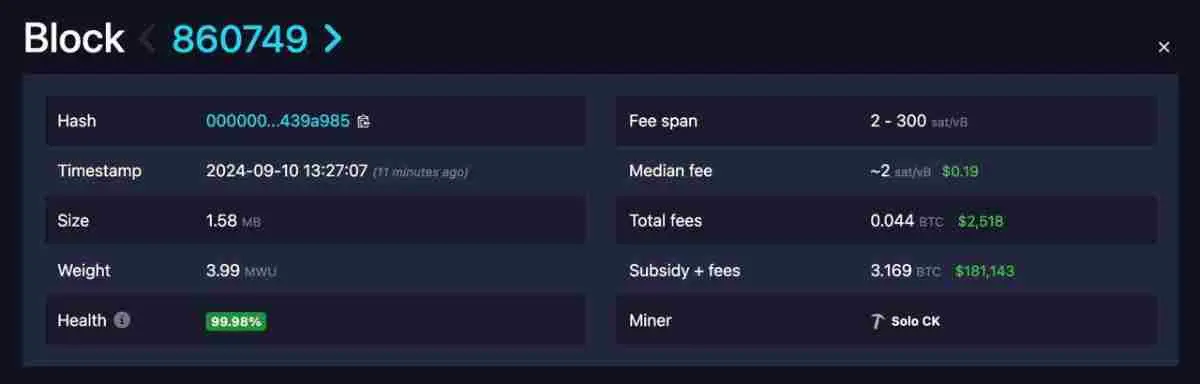Click the $0.19 median fee value

(960, 171)
